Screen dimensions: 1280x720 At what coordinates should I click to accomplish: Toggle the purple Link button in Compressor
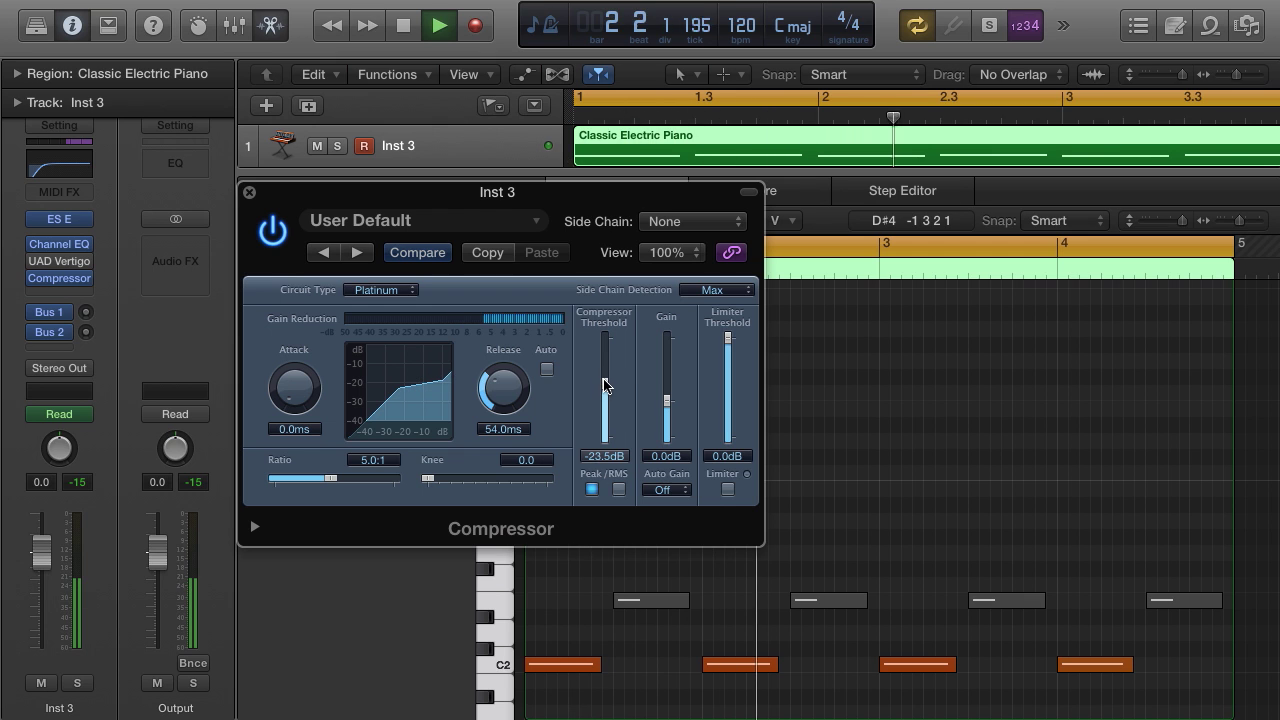pyautogui.click(x=731, y=252)
